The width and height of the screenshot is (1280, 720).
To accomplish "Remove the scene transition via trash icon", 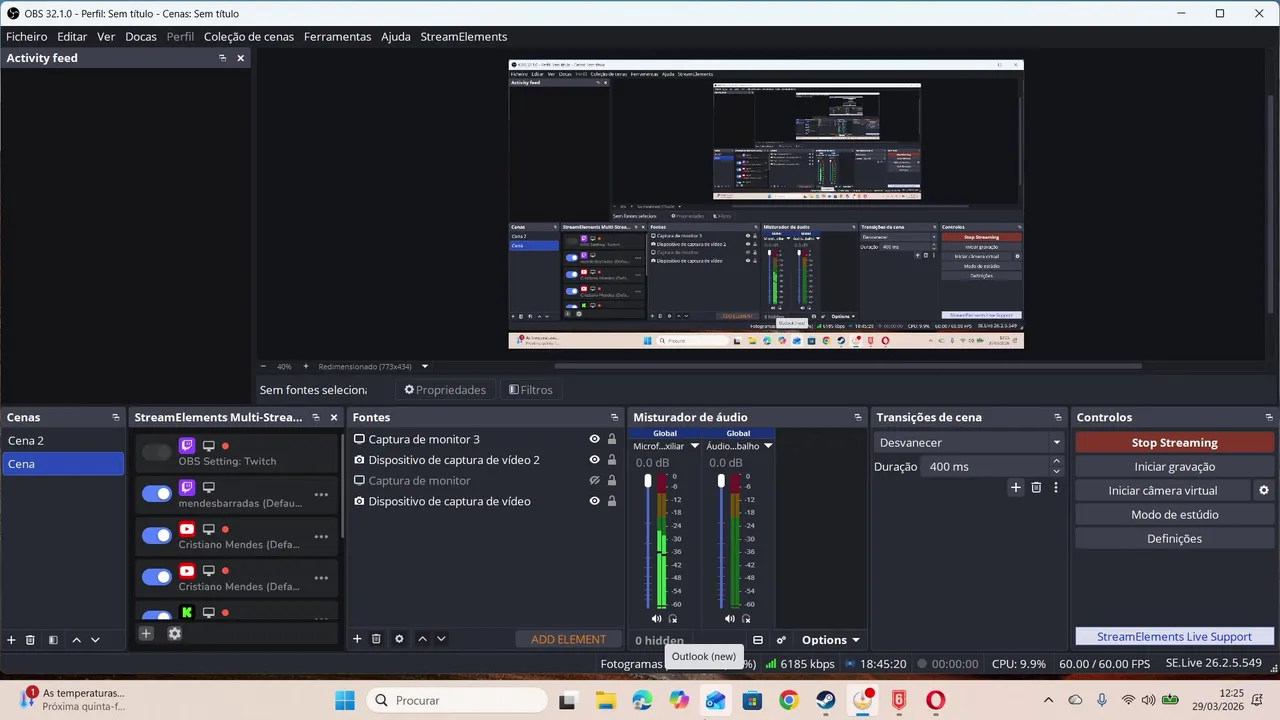I will [x=1036, y=487].
